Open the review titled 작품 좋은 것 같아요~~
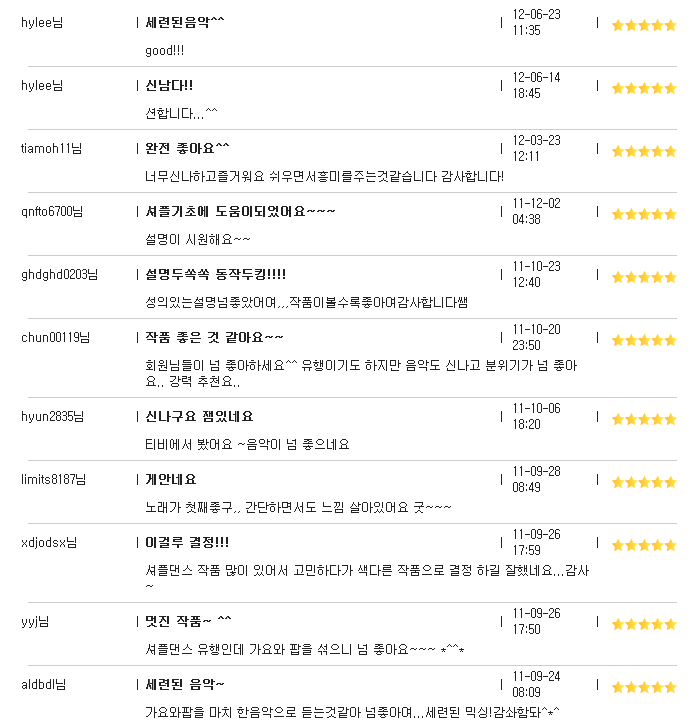The height and width of the screenshot is (725, 699). (214, 338)
